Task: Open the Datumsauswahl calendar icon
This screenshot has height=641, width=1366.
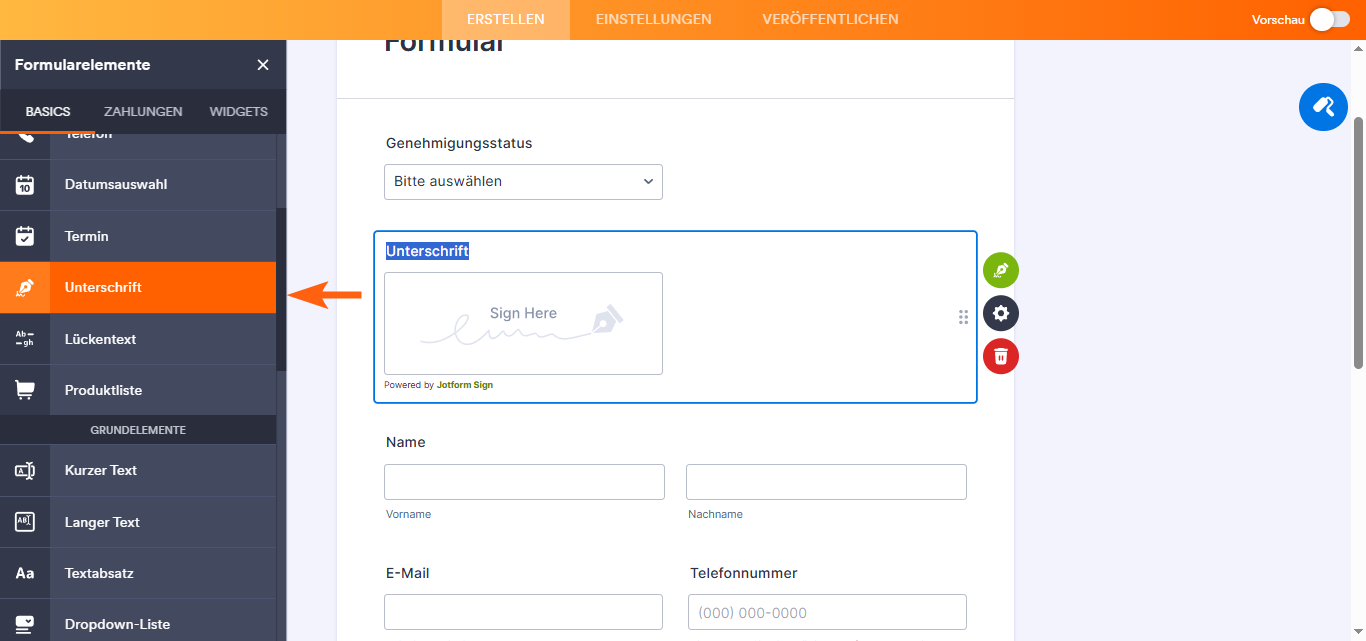Action: [25, 185]
